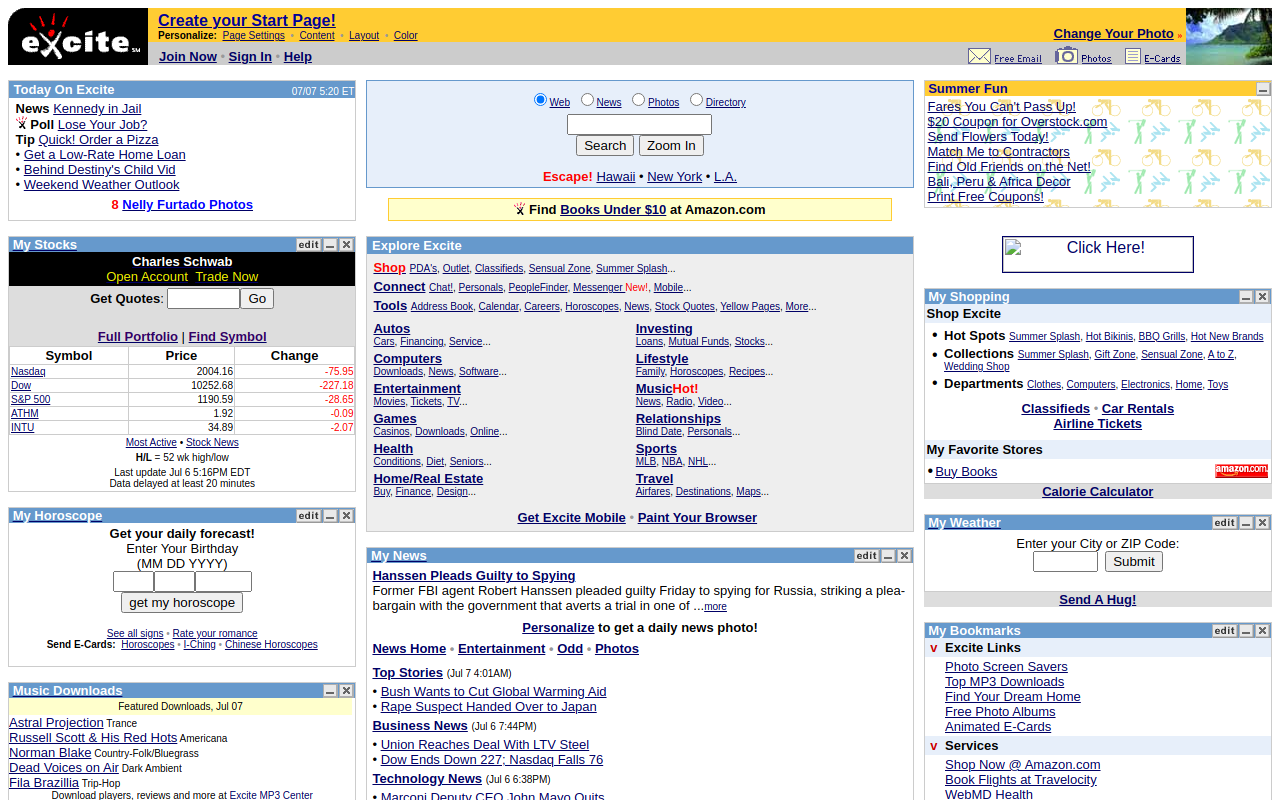1280x800 pixels.
Task: Collapse the Excite Links section chevron
Action: coord(933,648)
